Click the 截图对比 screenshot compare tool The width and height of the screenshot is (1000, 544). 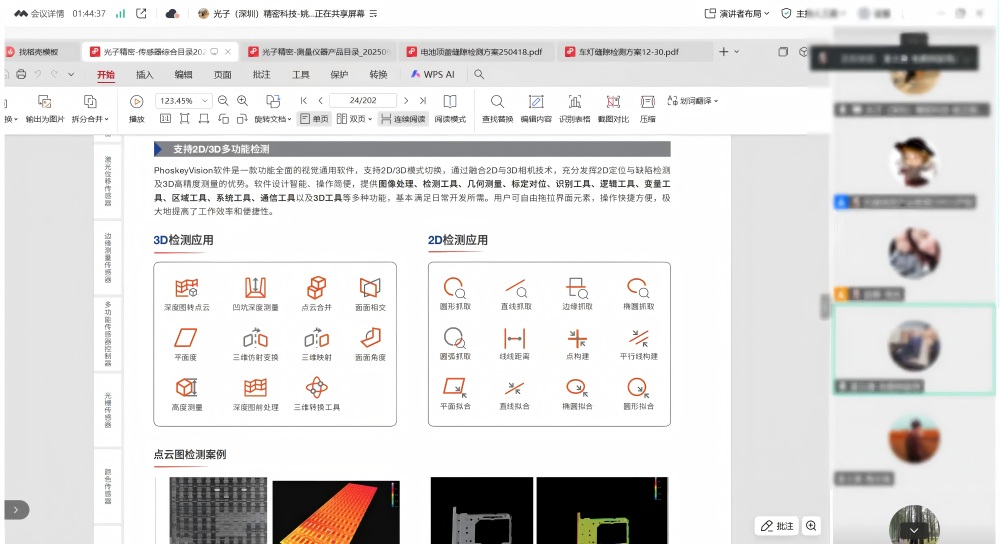click(613, 108)
